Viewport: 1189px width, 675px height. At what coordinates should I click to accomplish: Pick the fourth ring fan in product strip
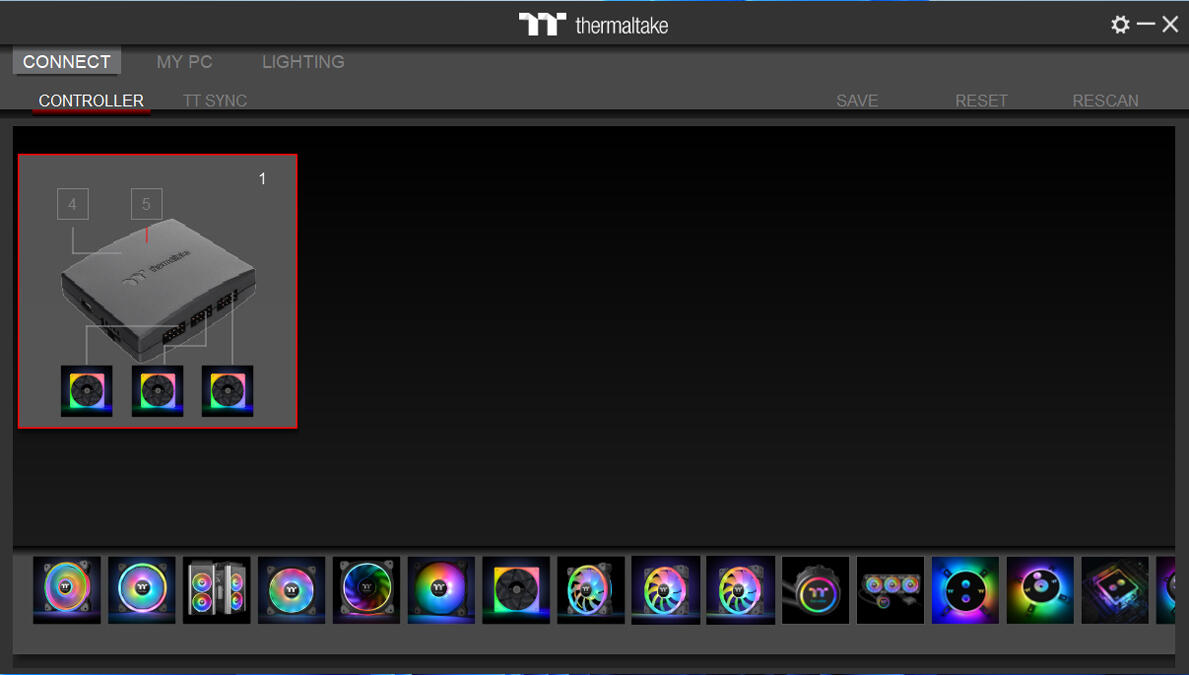coord(291,590)
